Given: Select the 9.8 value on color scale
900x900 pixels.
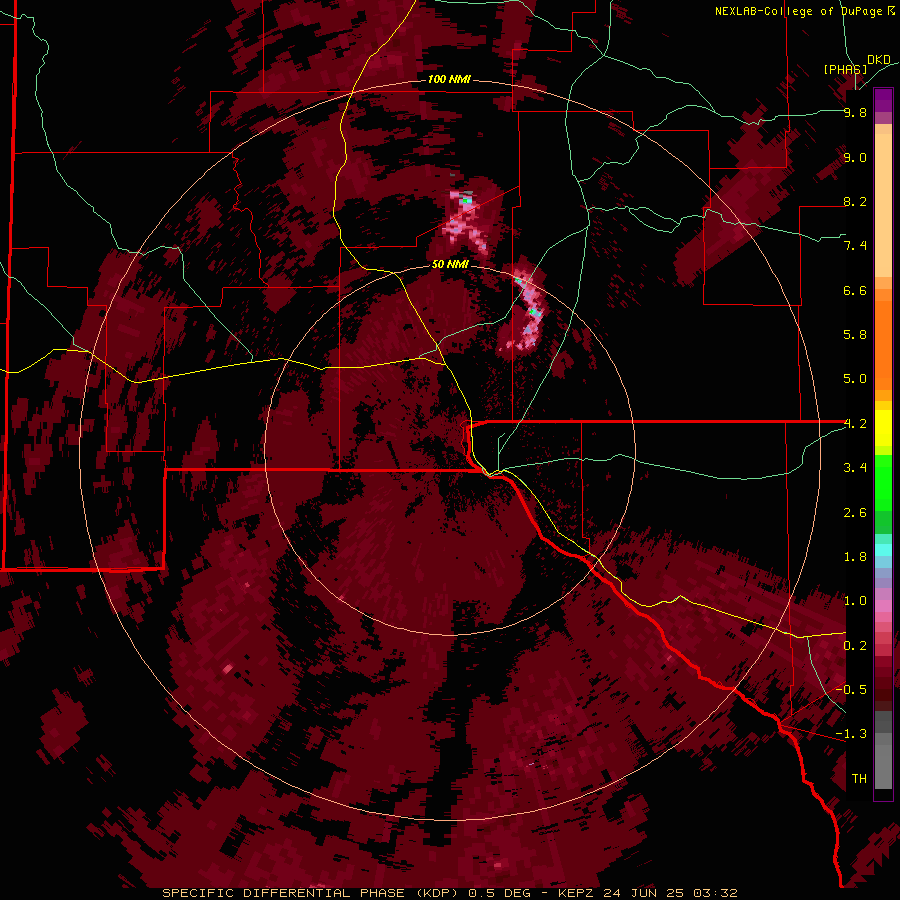Looking at the screenshot, I should click(855, 112).
